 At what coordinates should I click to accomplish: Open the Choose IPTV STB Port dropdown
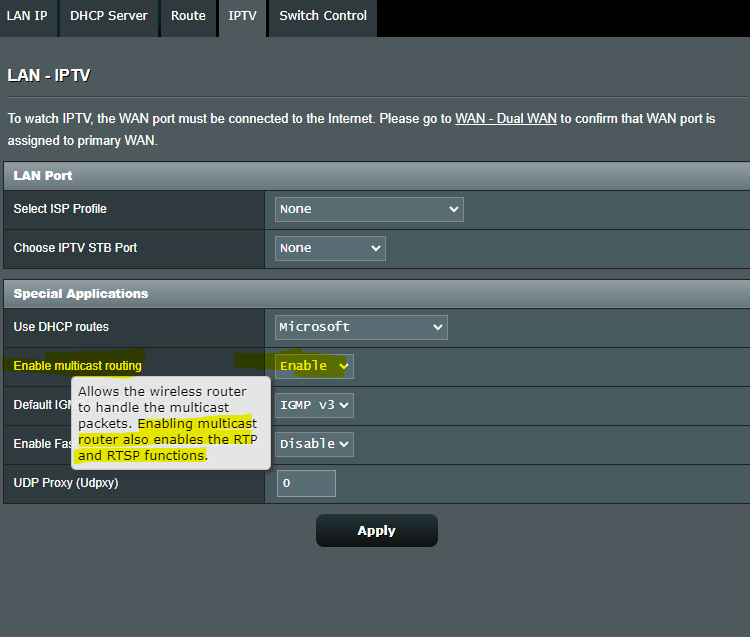(330, 248)
